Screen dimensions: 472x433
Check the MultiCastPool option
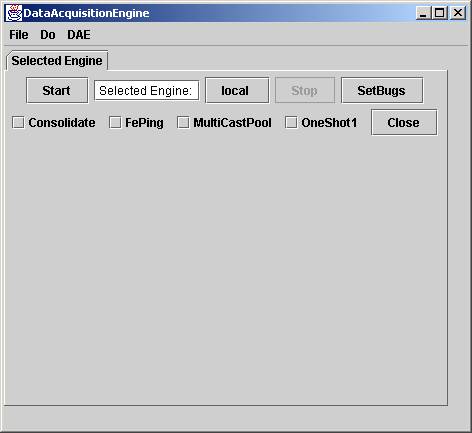click(x=183, y=122)
